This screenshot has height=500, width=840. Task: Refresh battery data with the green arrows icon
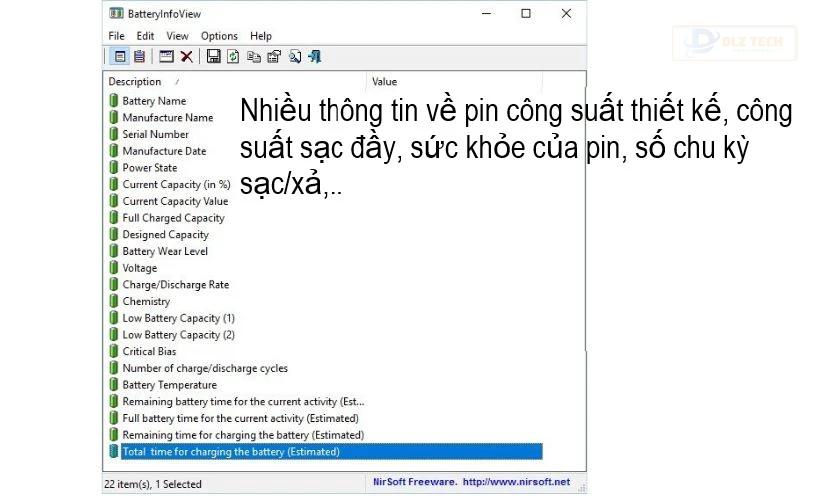233,56
